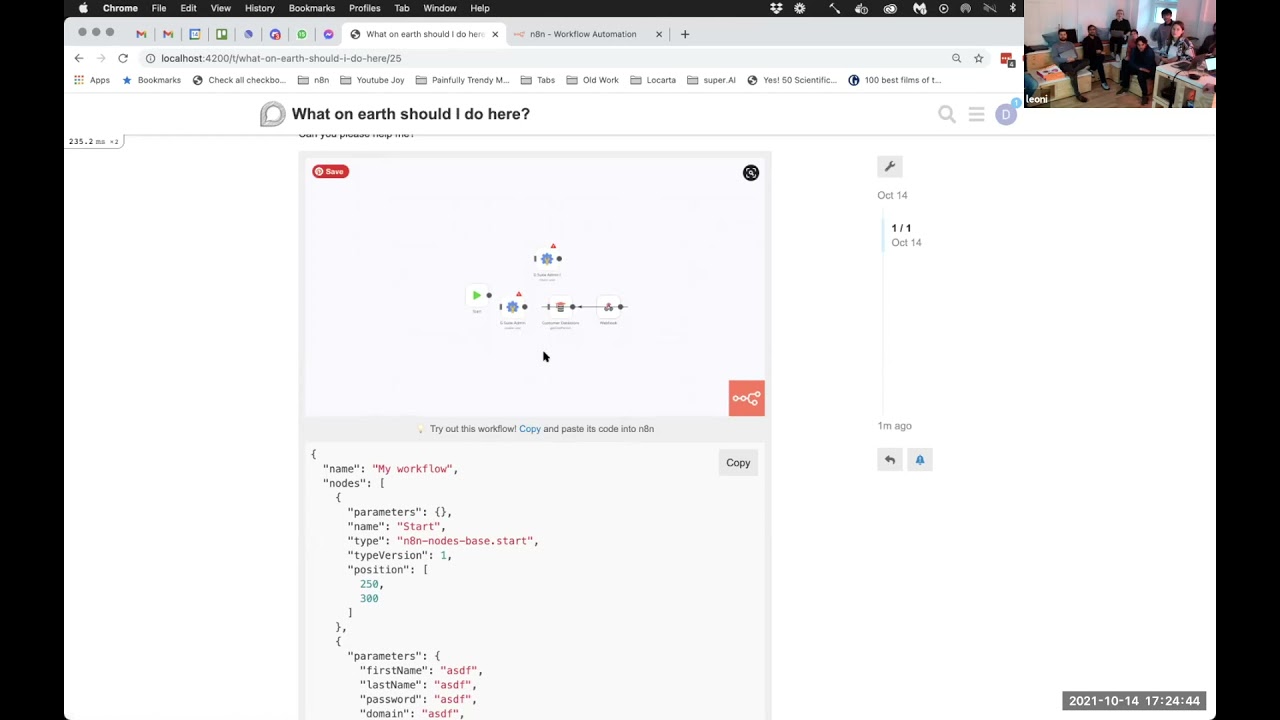Toggle the zoom control on the workflow preview
The height and width of the screenshot is (720, 1280).
click(751, 172)
